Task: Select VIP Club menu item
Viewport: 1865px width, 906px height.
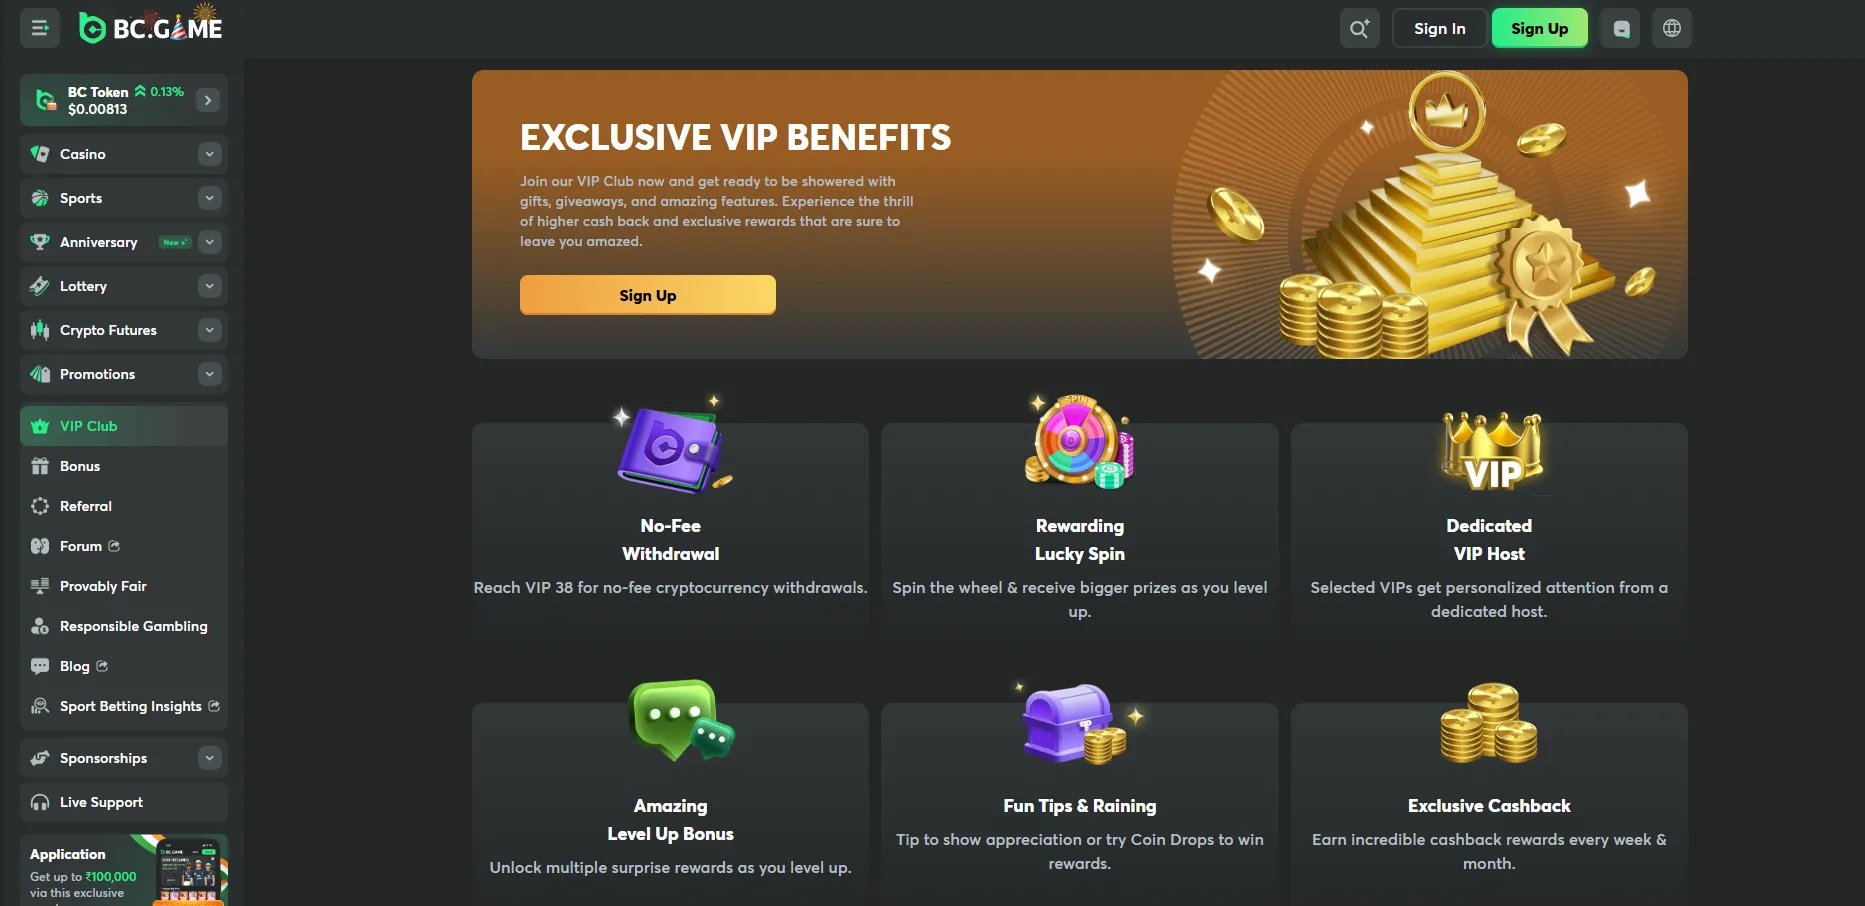Action: tap(88, 426)
